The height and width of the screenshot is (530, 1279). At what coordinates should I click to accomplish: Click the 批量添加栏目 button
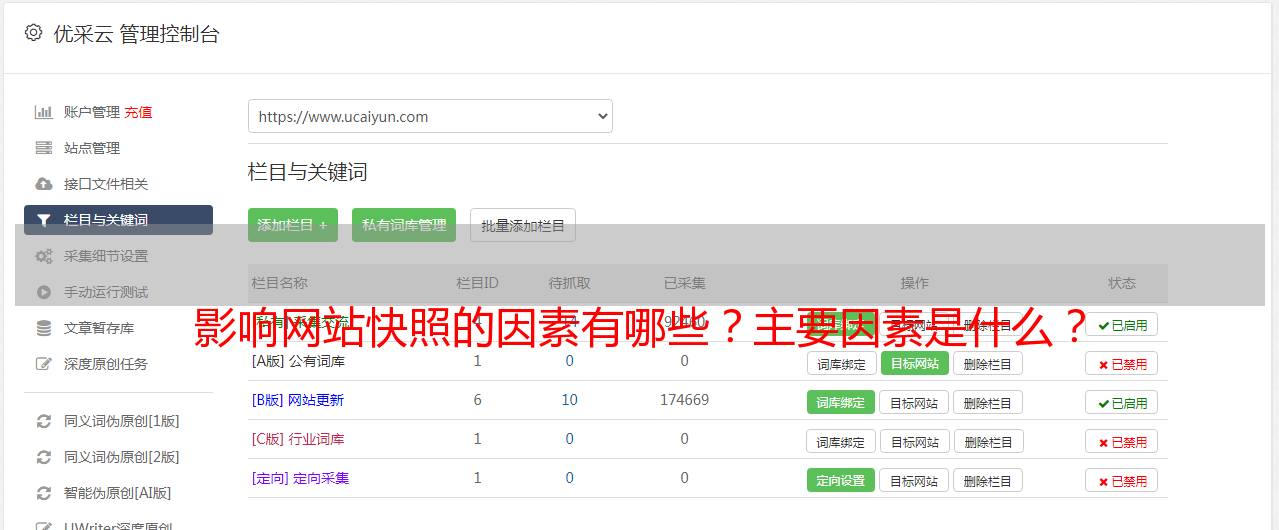click(523, 225)
